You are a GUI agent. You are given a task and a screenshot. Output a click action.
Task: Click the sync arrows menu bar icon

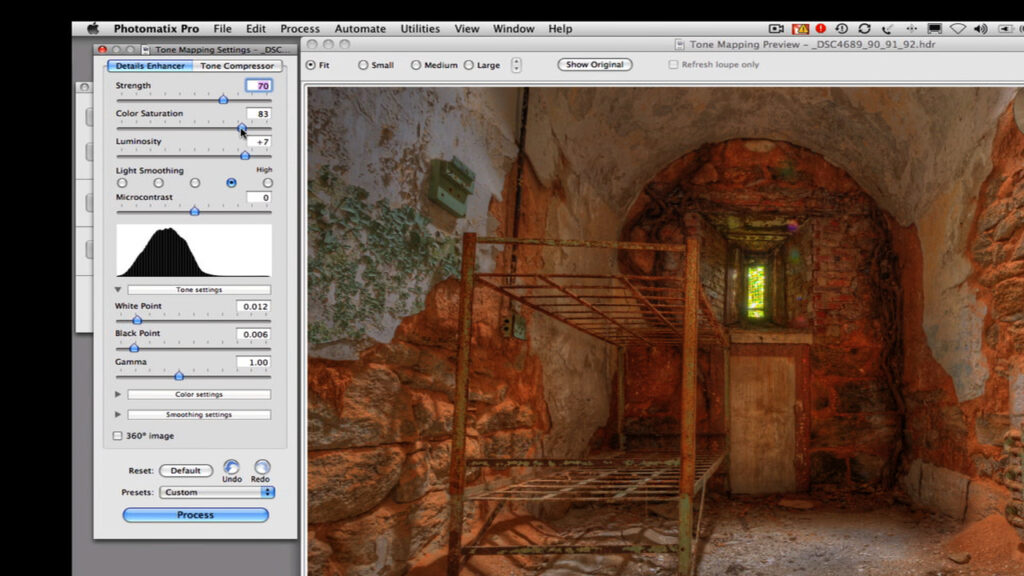pyautogui.click(x=864, y=29)
